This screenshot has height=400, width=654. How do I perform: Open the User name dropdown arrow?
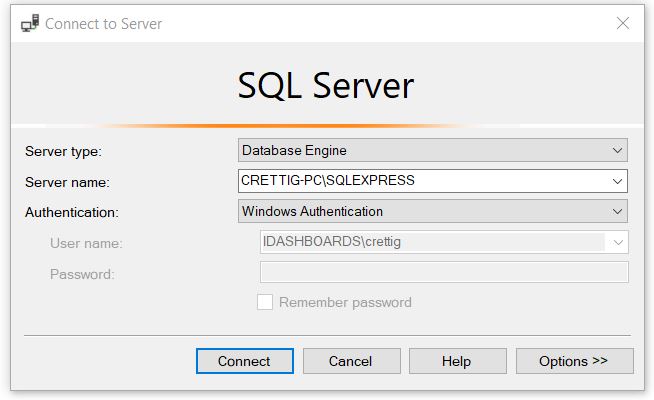(618, 242)
